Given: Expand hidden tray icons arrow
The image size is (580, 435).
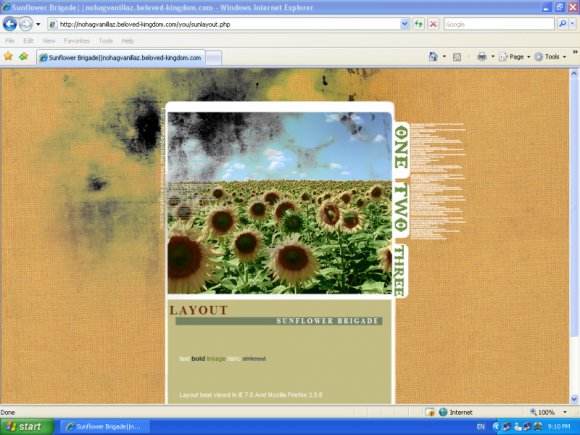Looking at the screenshot, I should point(496,427).
